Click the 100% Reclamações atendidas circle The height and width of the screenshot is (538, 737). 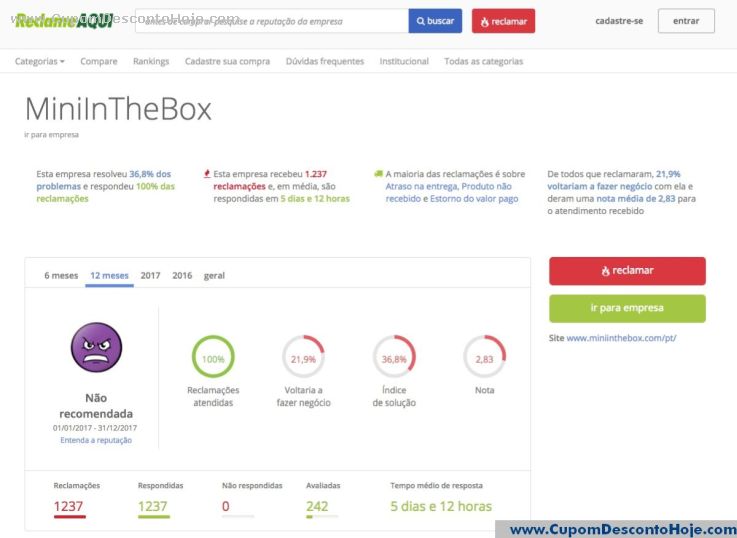[x=213, y=356]
